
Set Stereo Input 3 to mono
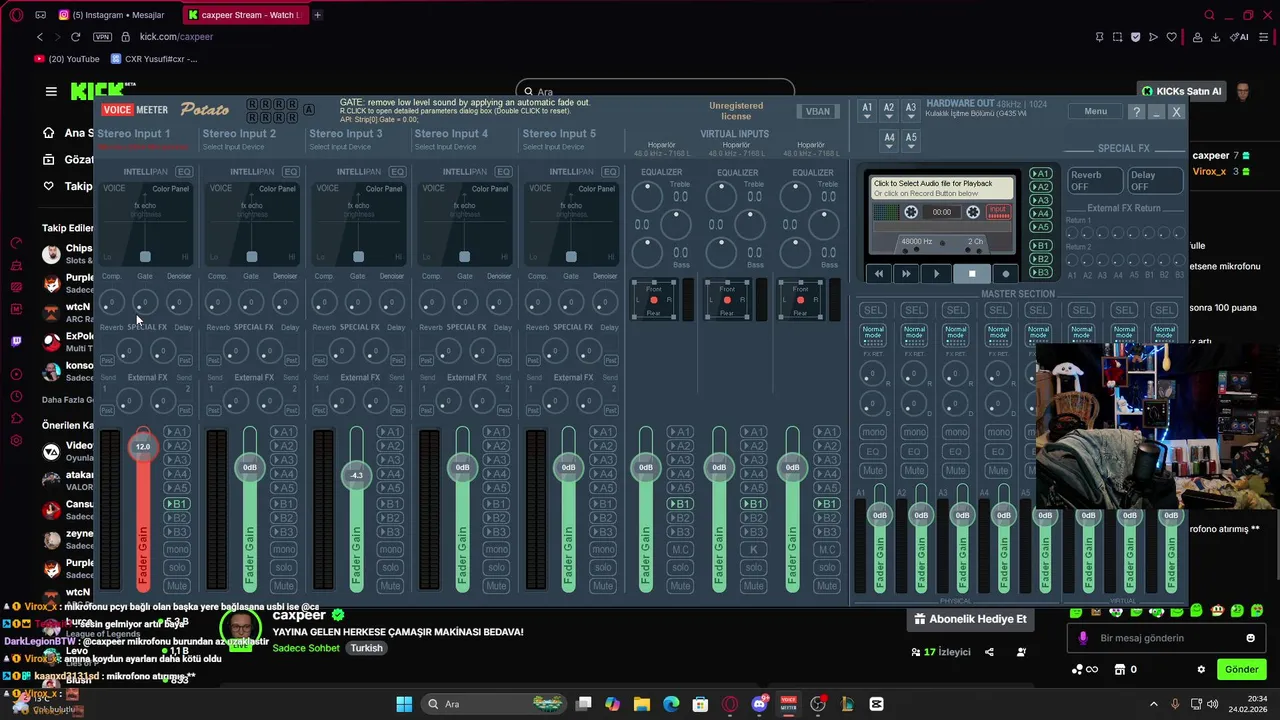[x=390, y=550]
